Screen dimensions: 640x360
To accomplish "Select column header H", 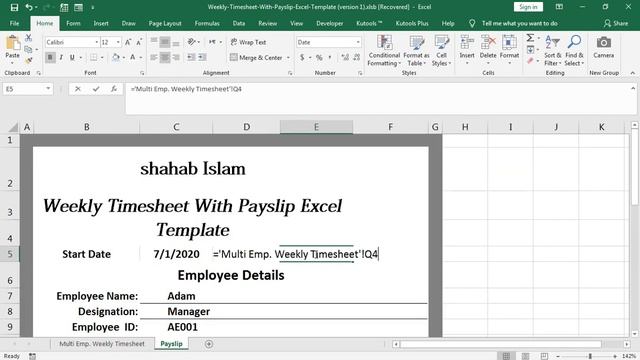I will tap(465, 127).
